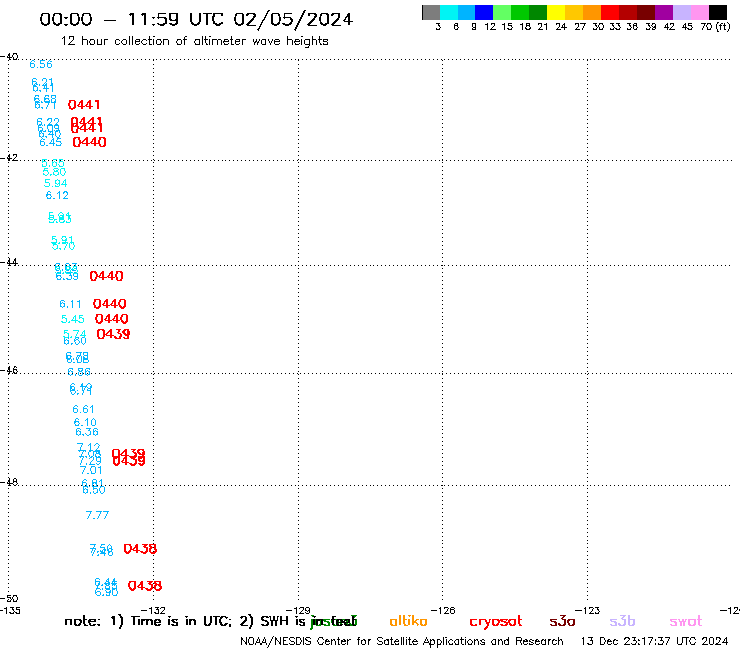Click the gray swatch in the color scale
The height and width of the screenshot is (650, 740).
coord(431,12)
